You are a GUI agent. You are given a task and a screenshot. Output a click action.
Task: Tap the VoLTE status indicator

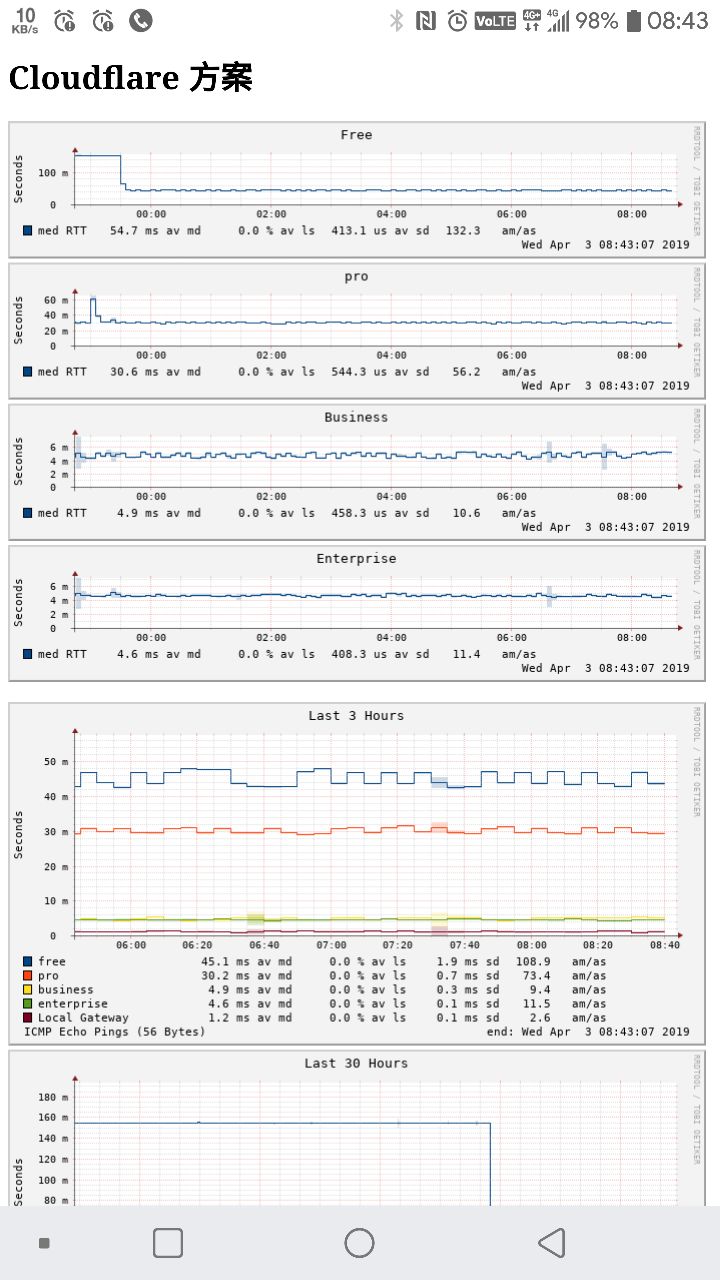tap(495, 20)
